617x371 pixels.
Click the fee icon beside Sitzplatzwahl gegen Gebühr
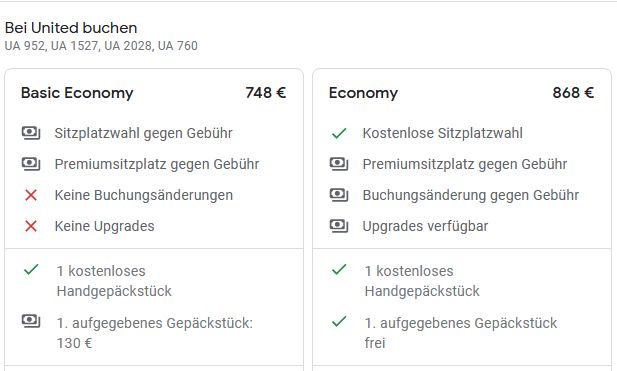point(31,133)
